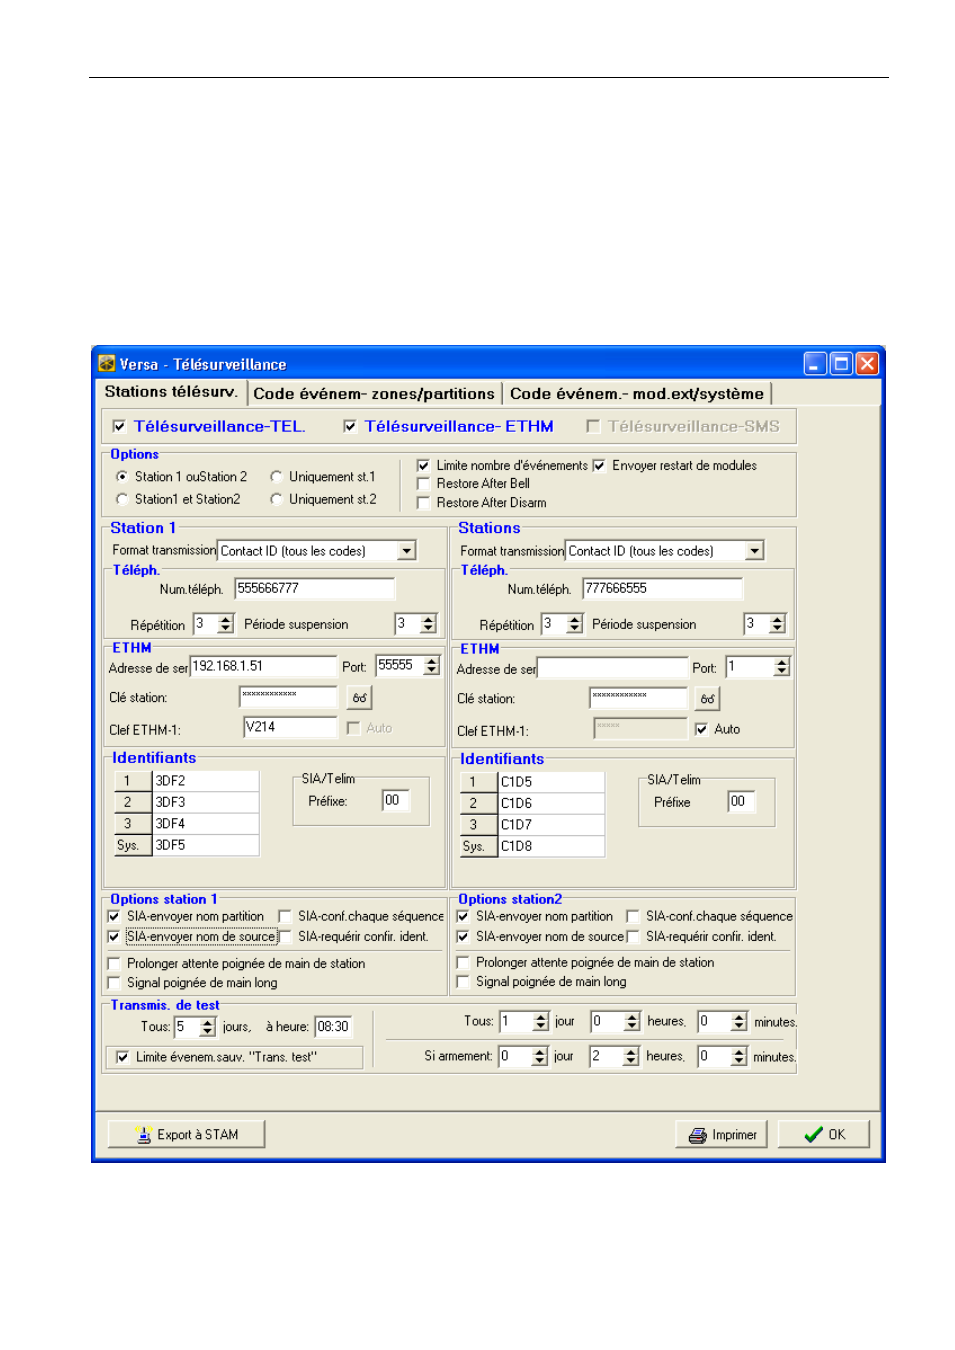
Task: Select identifier C1D5 in Station 2 list
Action: (x=552, y=782)
